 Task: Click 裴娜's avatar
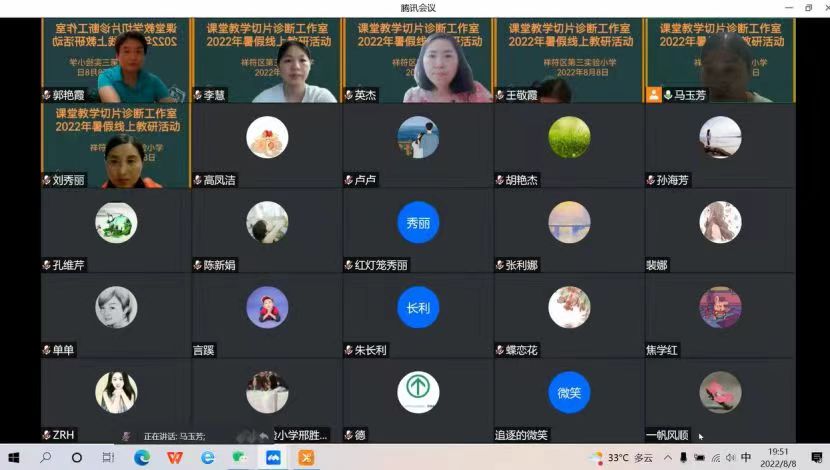[720, 222]
